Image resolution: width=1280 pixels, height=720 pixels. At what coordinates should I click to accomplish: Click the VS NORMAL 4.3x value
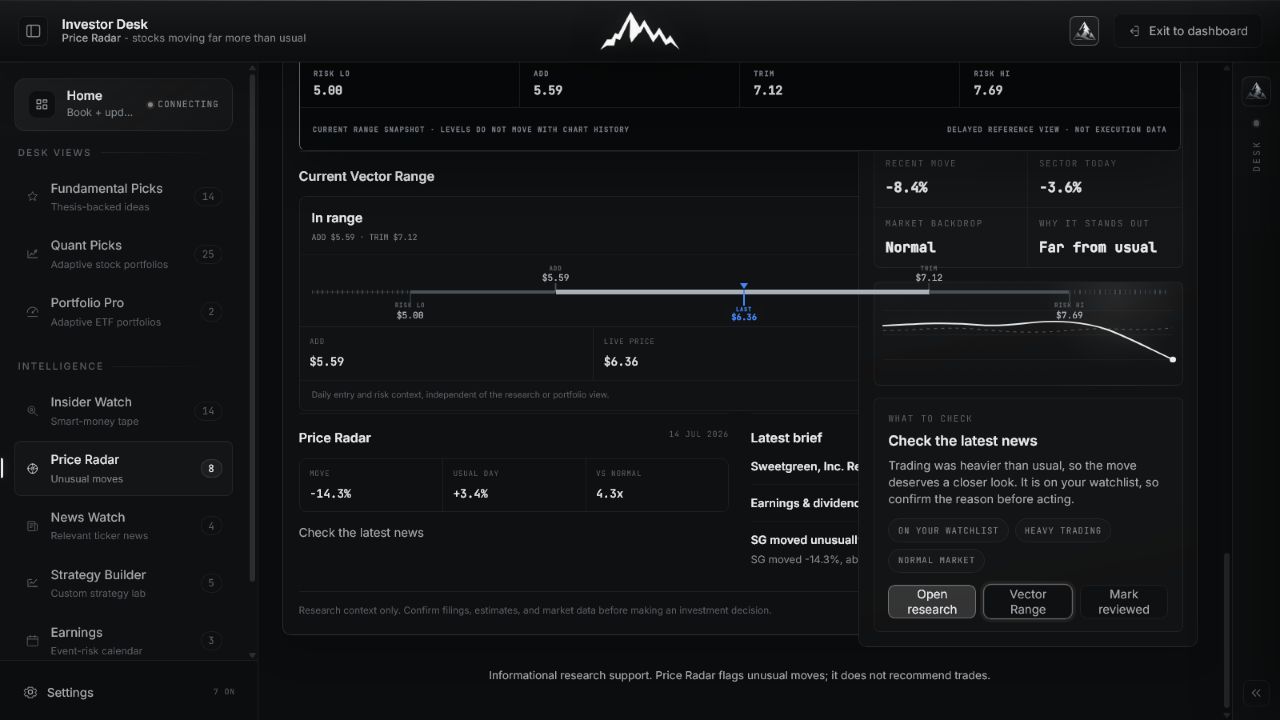point(609,494)
